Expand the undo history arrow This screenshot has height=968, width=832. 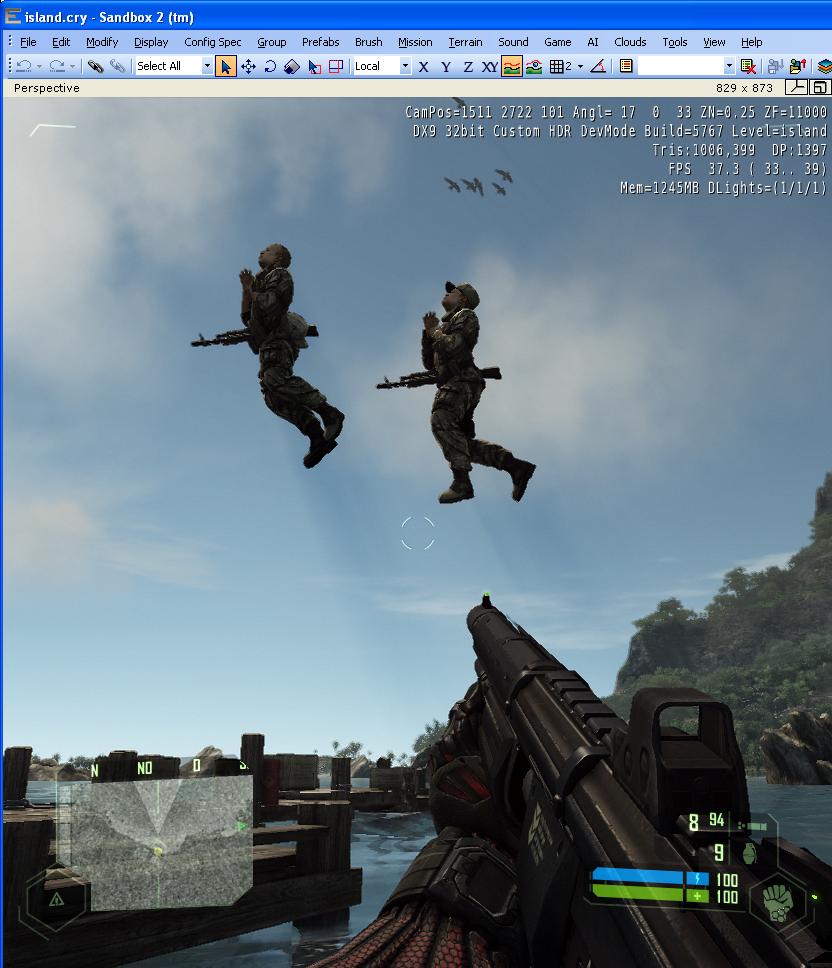40,66
